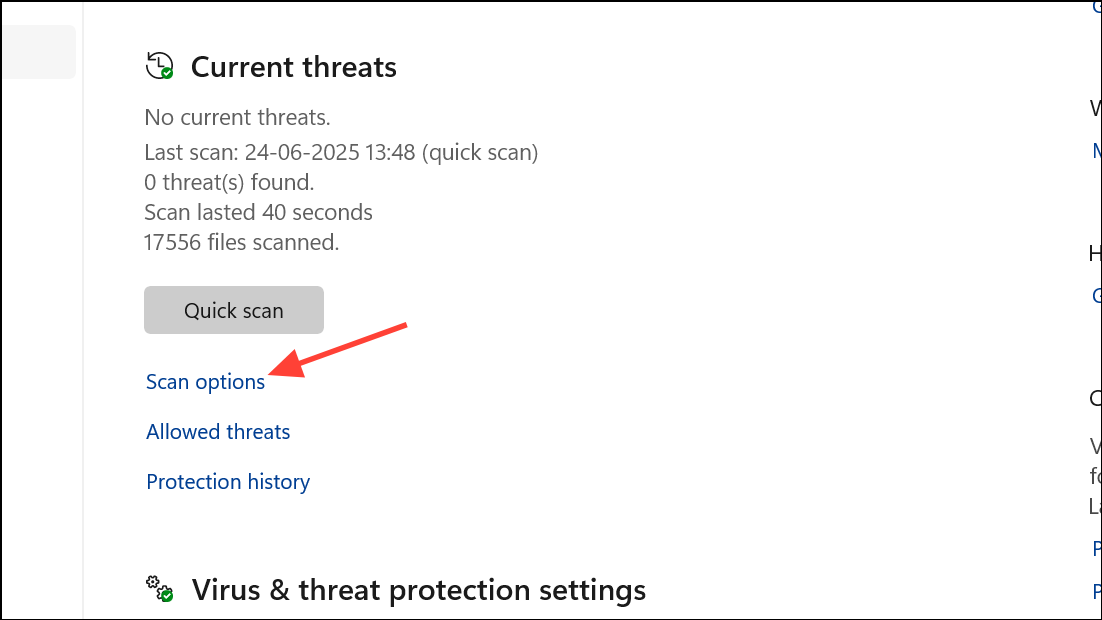Open the Allowed threats link

pyautogui.click(x=218, y=432)
